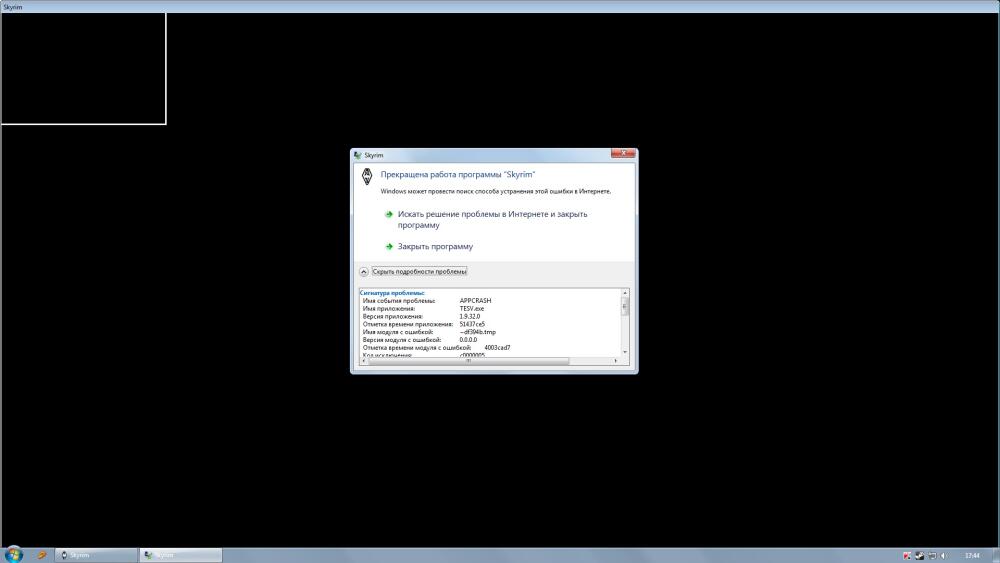This screenshot has height=563, width=1000.
Task: Click the horizontal scrollbar right arrow
Action: coord(615,361)
